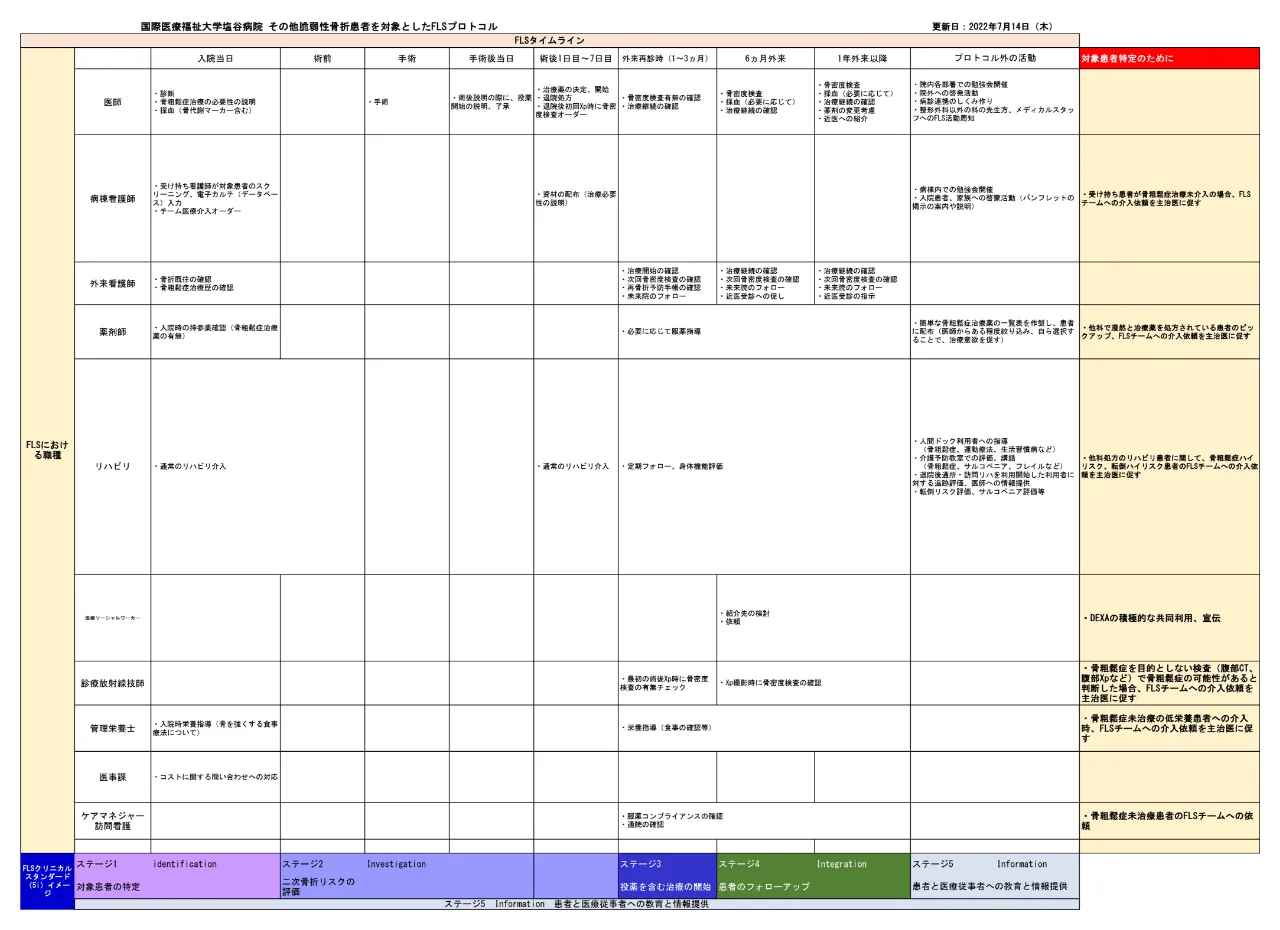Select the プロトコル外の活動 column header
Screen dimensions: 1280x930
point(994,59)
